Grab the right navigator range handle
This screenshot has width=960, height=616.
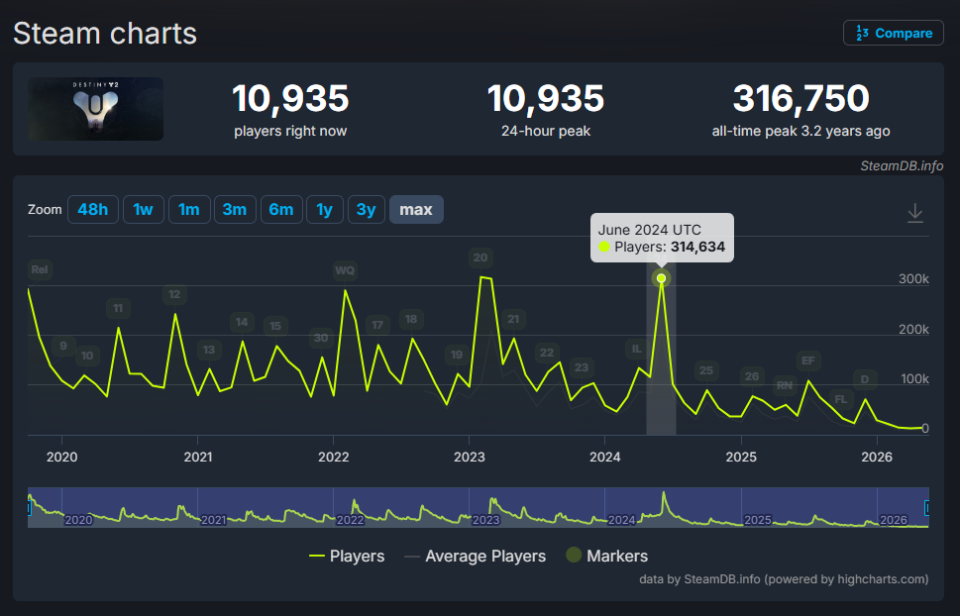point(927,508)
